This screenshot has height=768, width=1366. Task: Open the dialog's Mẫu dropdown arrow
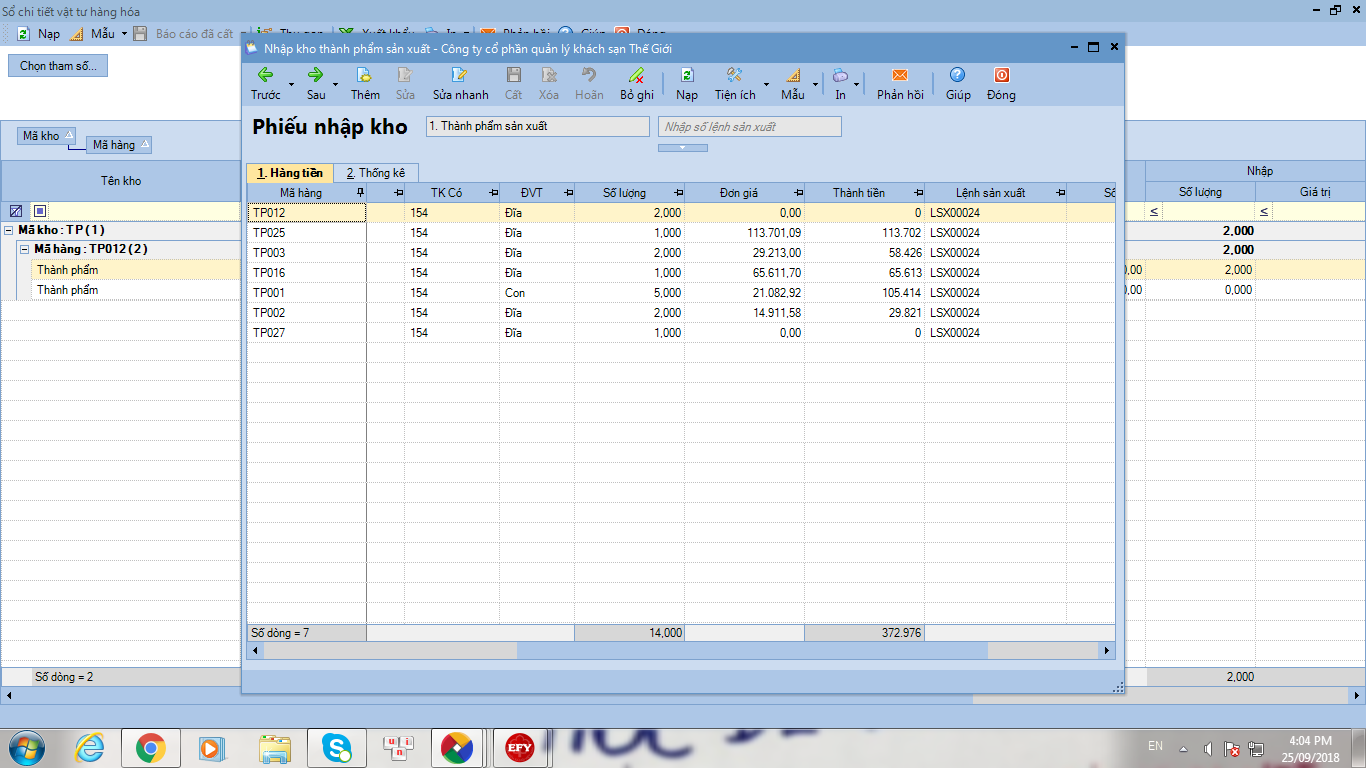815,84
